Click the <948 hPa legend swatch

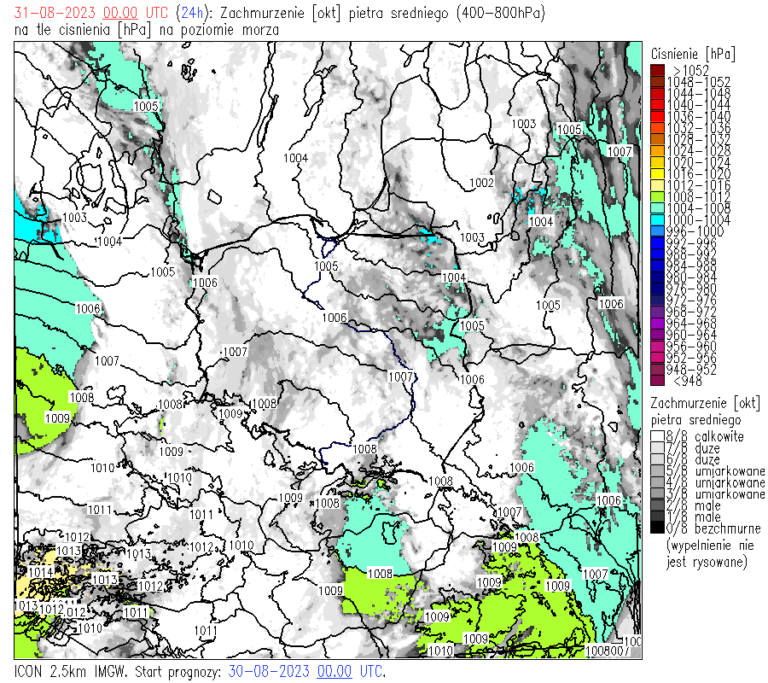point(656,378)
